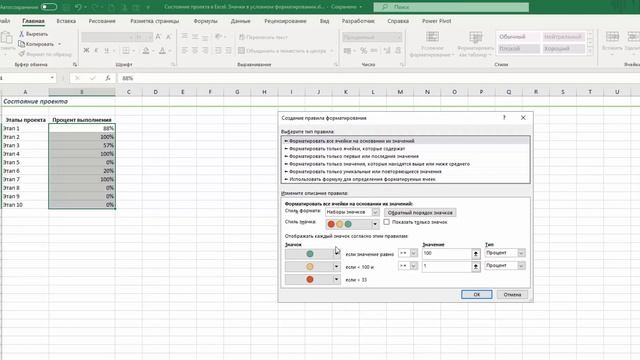
Task: Open the Вставка ribbon tab
Action: 66,21
